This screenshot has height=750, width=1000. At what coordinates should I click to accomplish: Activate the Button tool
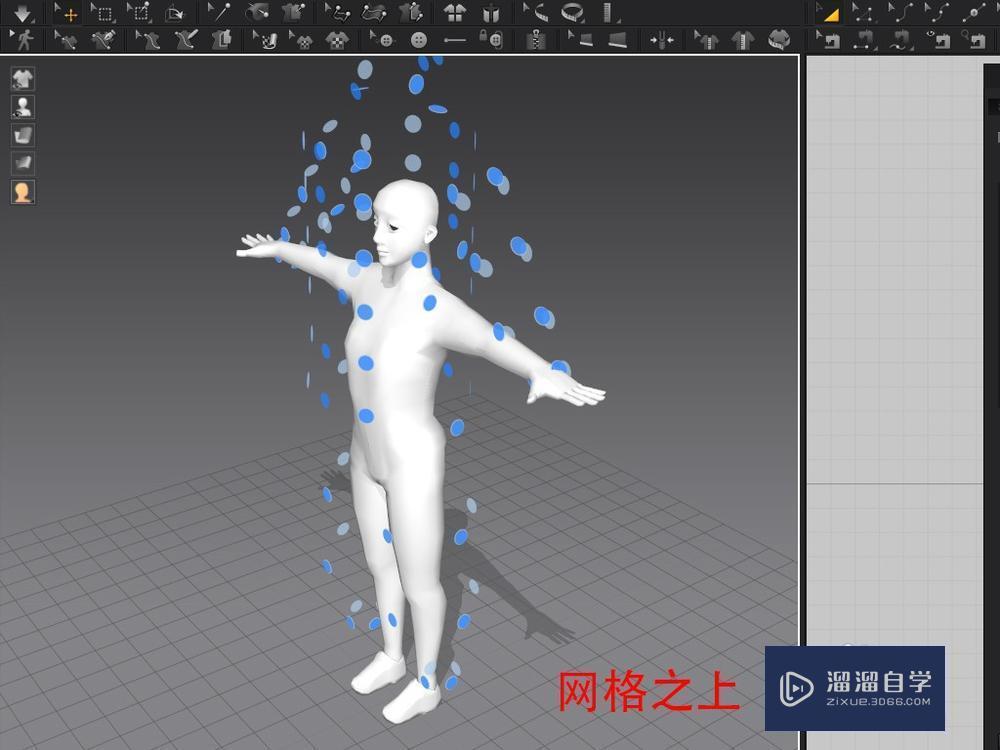coord(417,40)
